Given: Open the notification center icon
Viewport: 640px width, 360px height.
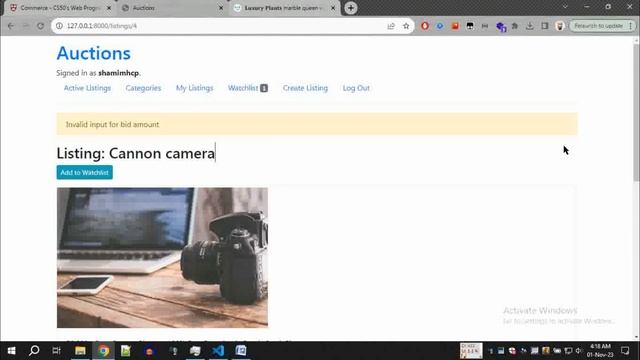Looking at the screenshot, I should pyautogui.click(x=625, y=351).
